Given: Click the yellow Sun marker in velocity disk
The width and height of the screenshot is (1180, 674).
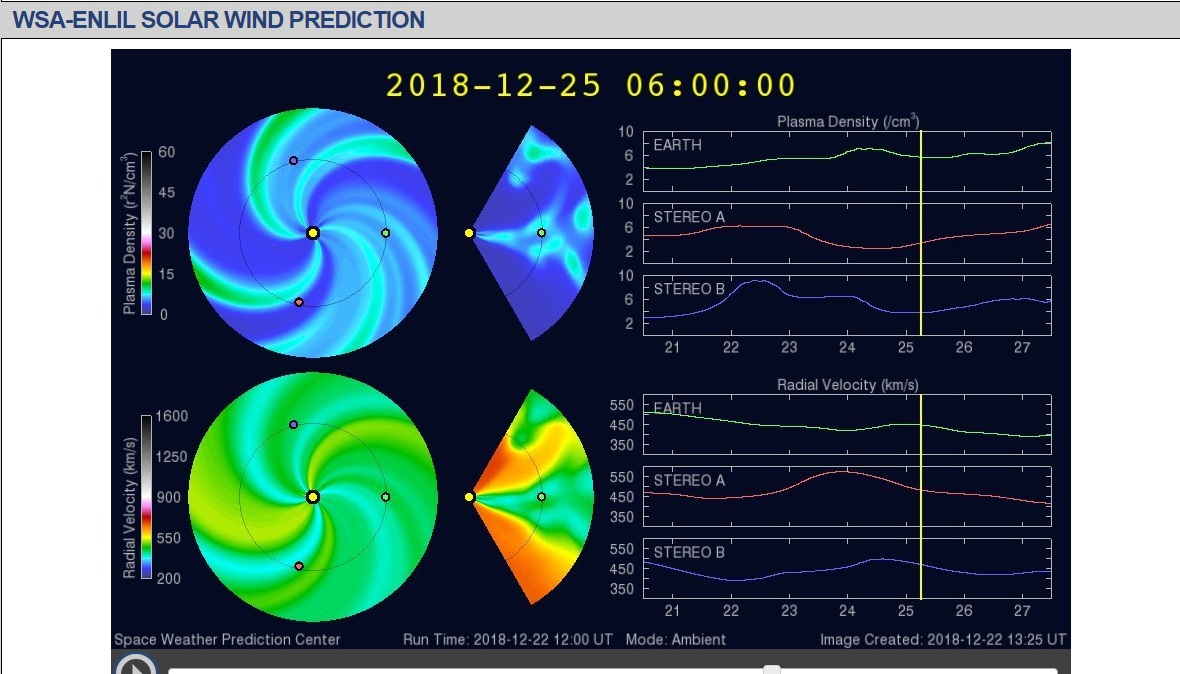Looking at the screenshot, I should pos(313,497).
